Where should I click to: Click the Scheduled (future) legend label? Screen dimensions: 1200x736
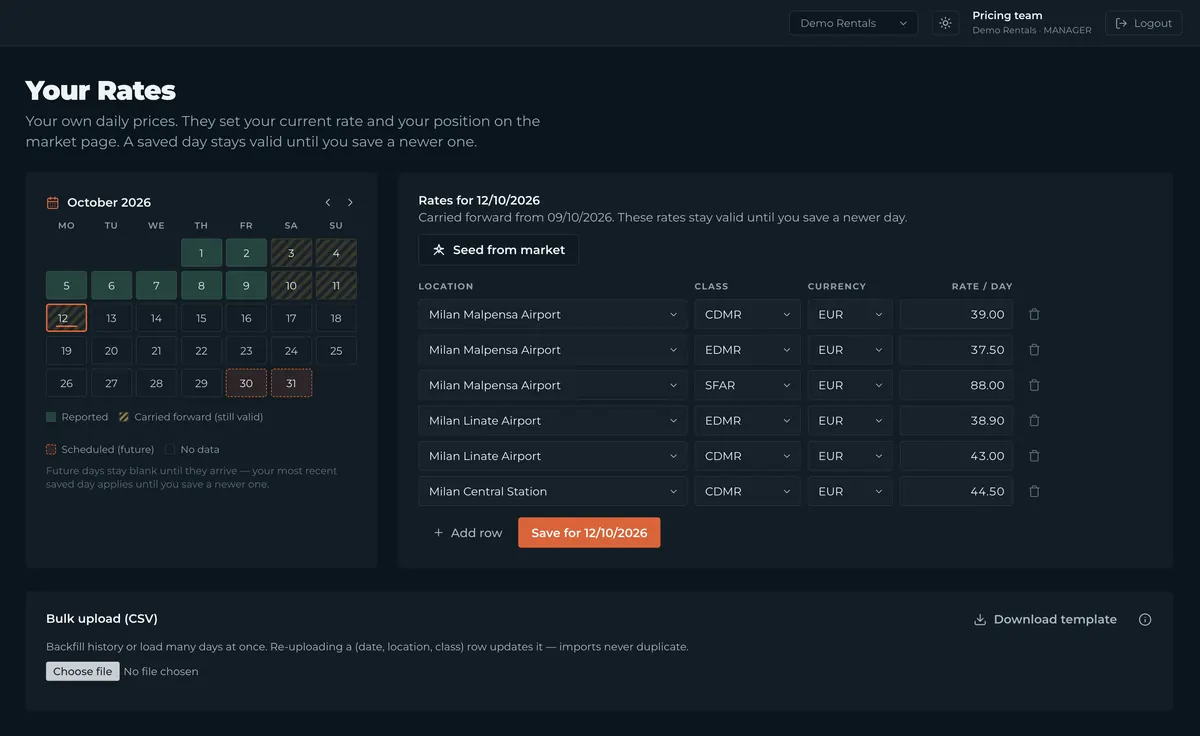pos(107,450)
